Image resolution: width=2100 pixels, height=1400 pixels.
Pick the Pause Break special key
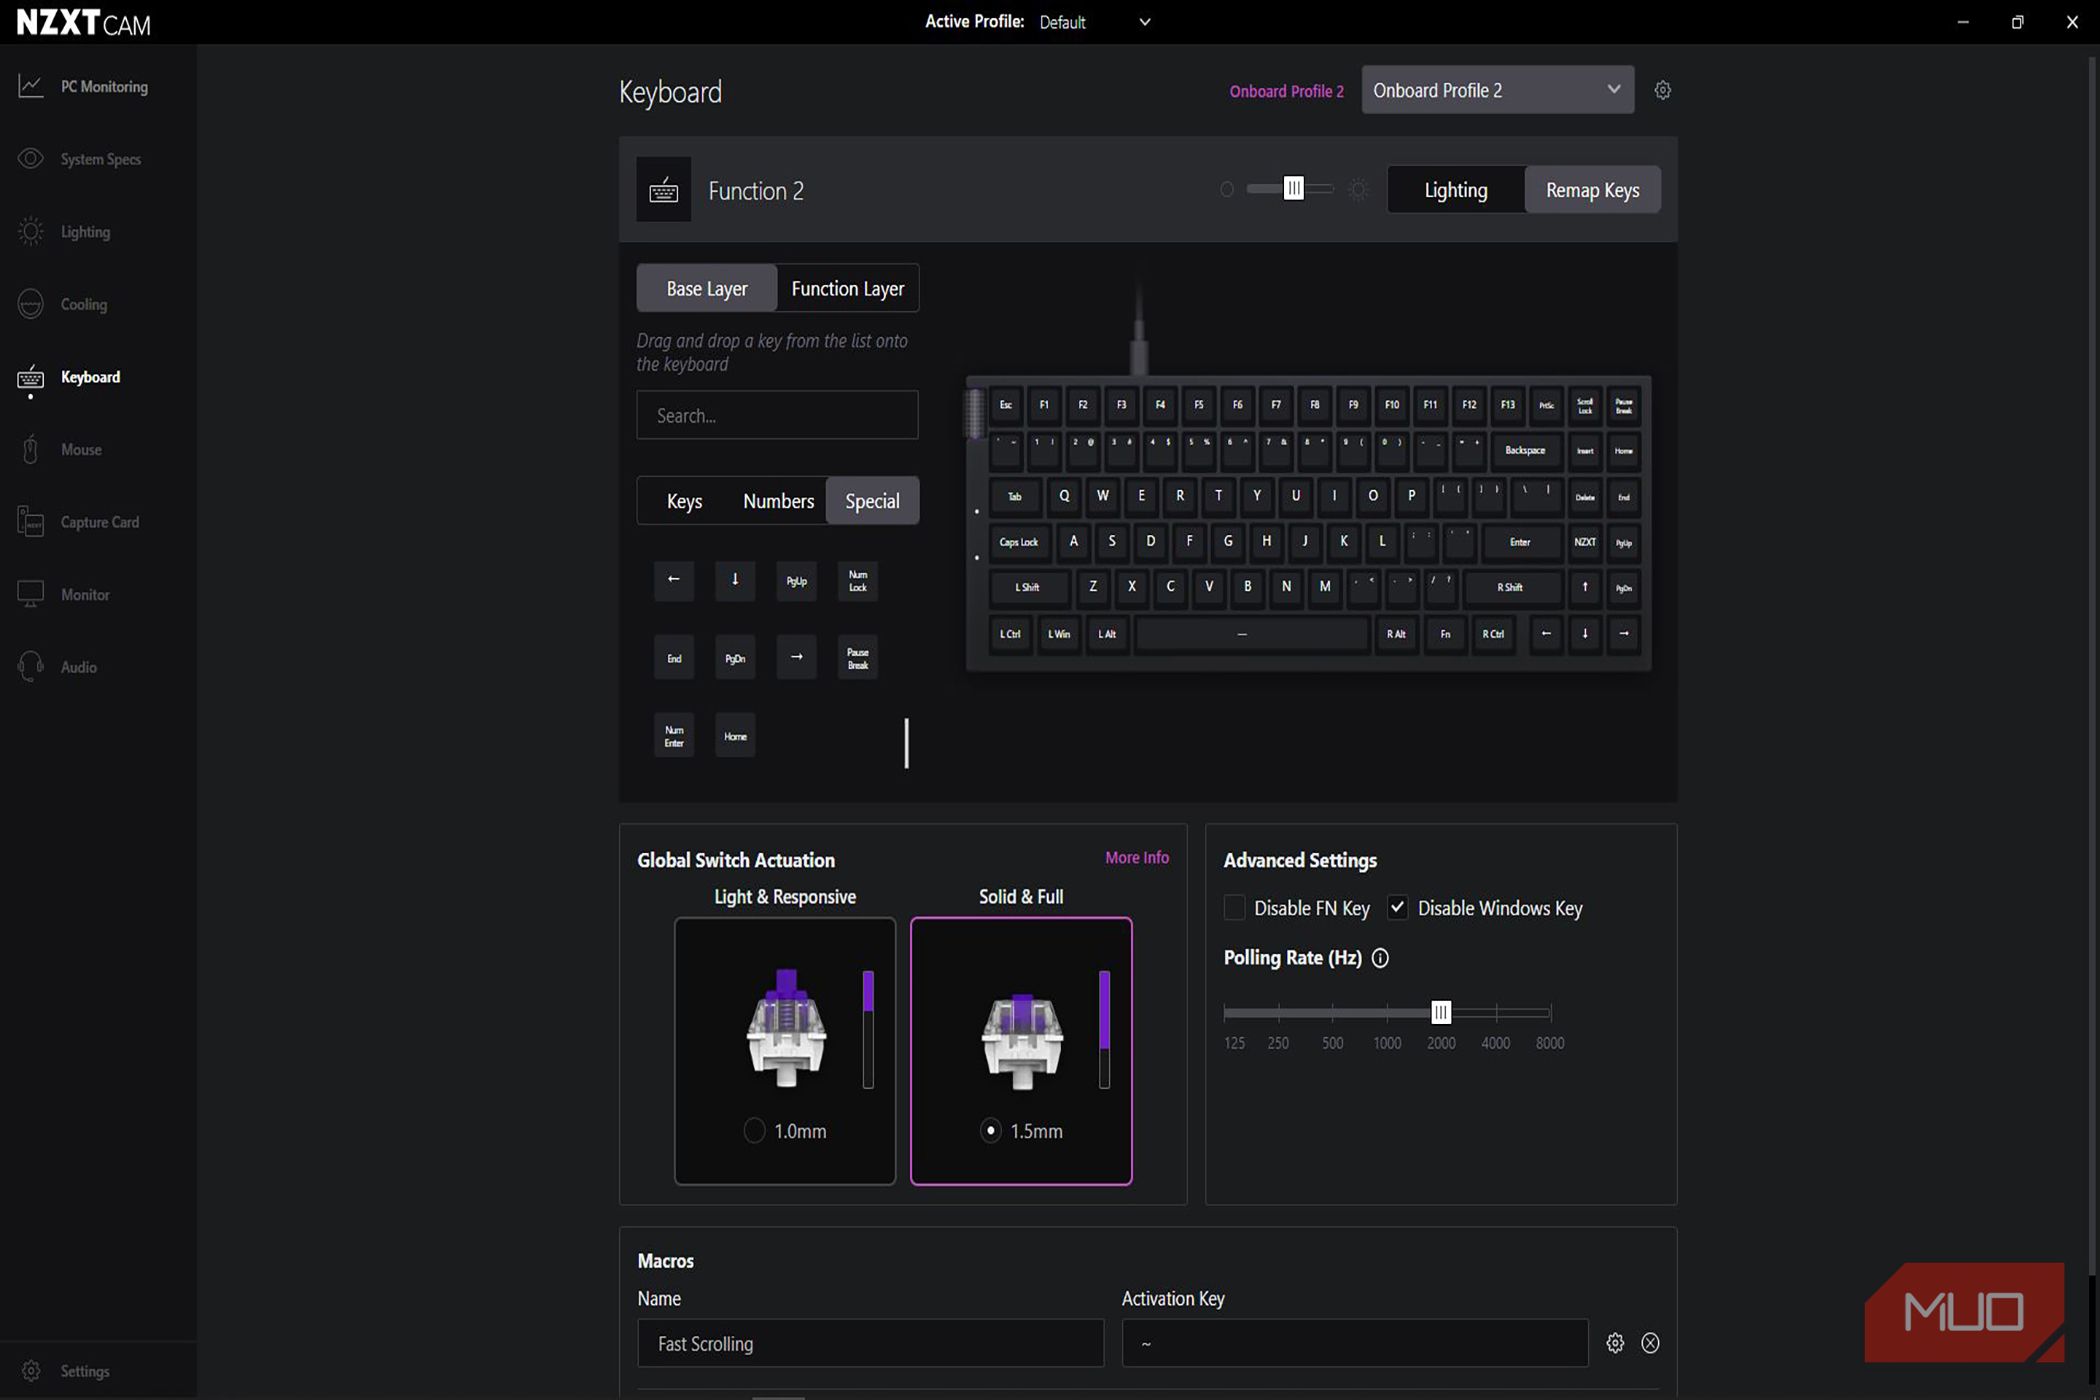[x=858, y=658]
